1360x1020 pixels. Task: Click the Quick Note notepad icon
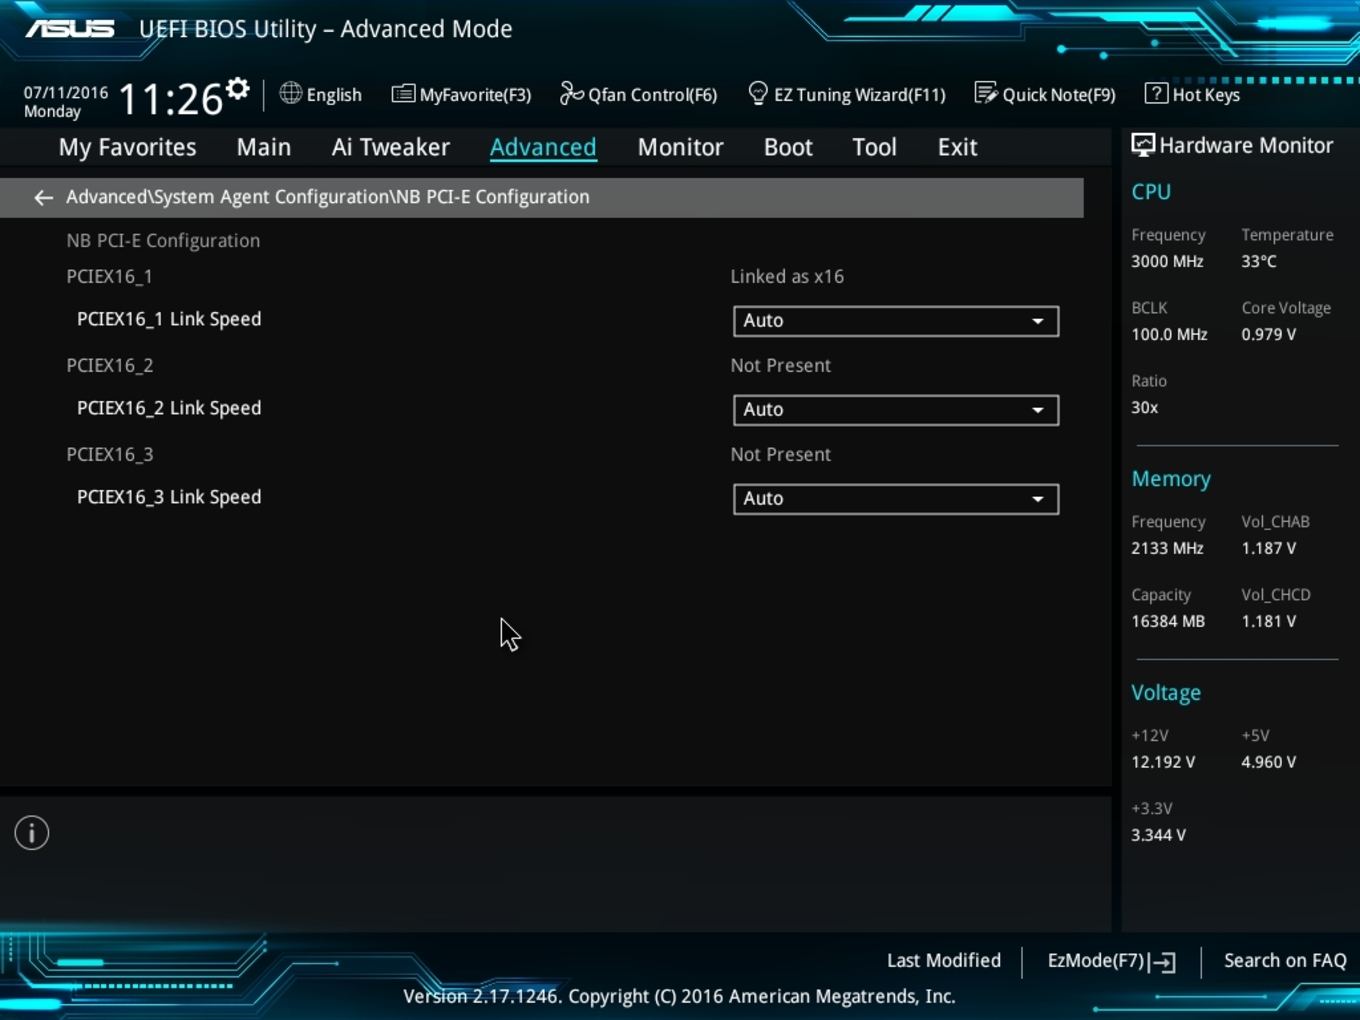click(x=986, y=93)
